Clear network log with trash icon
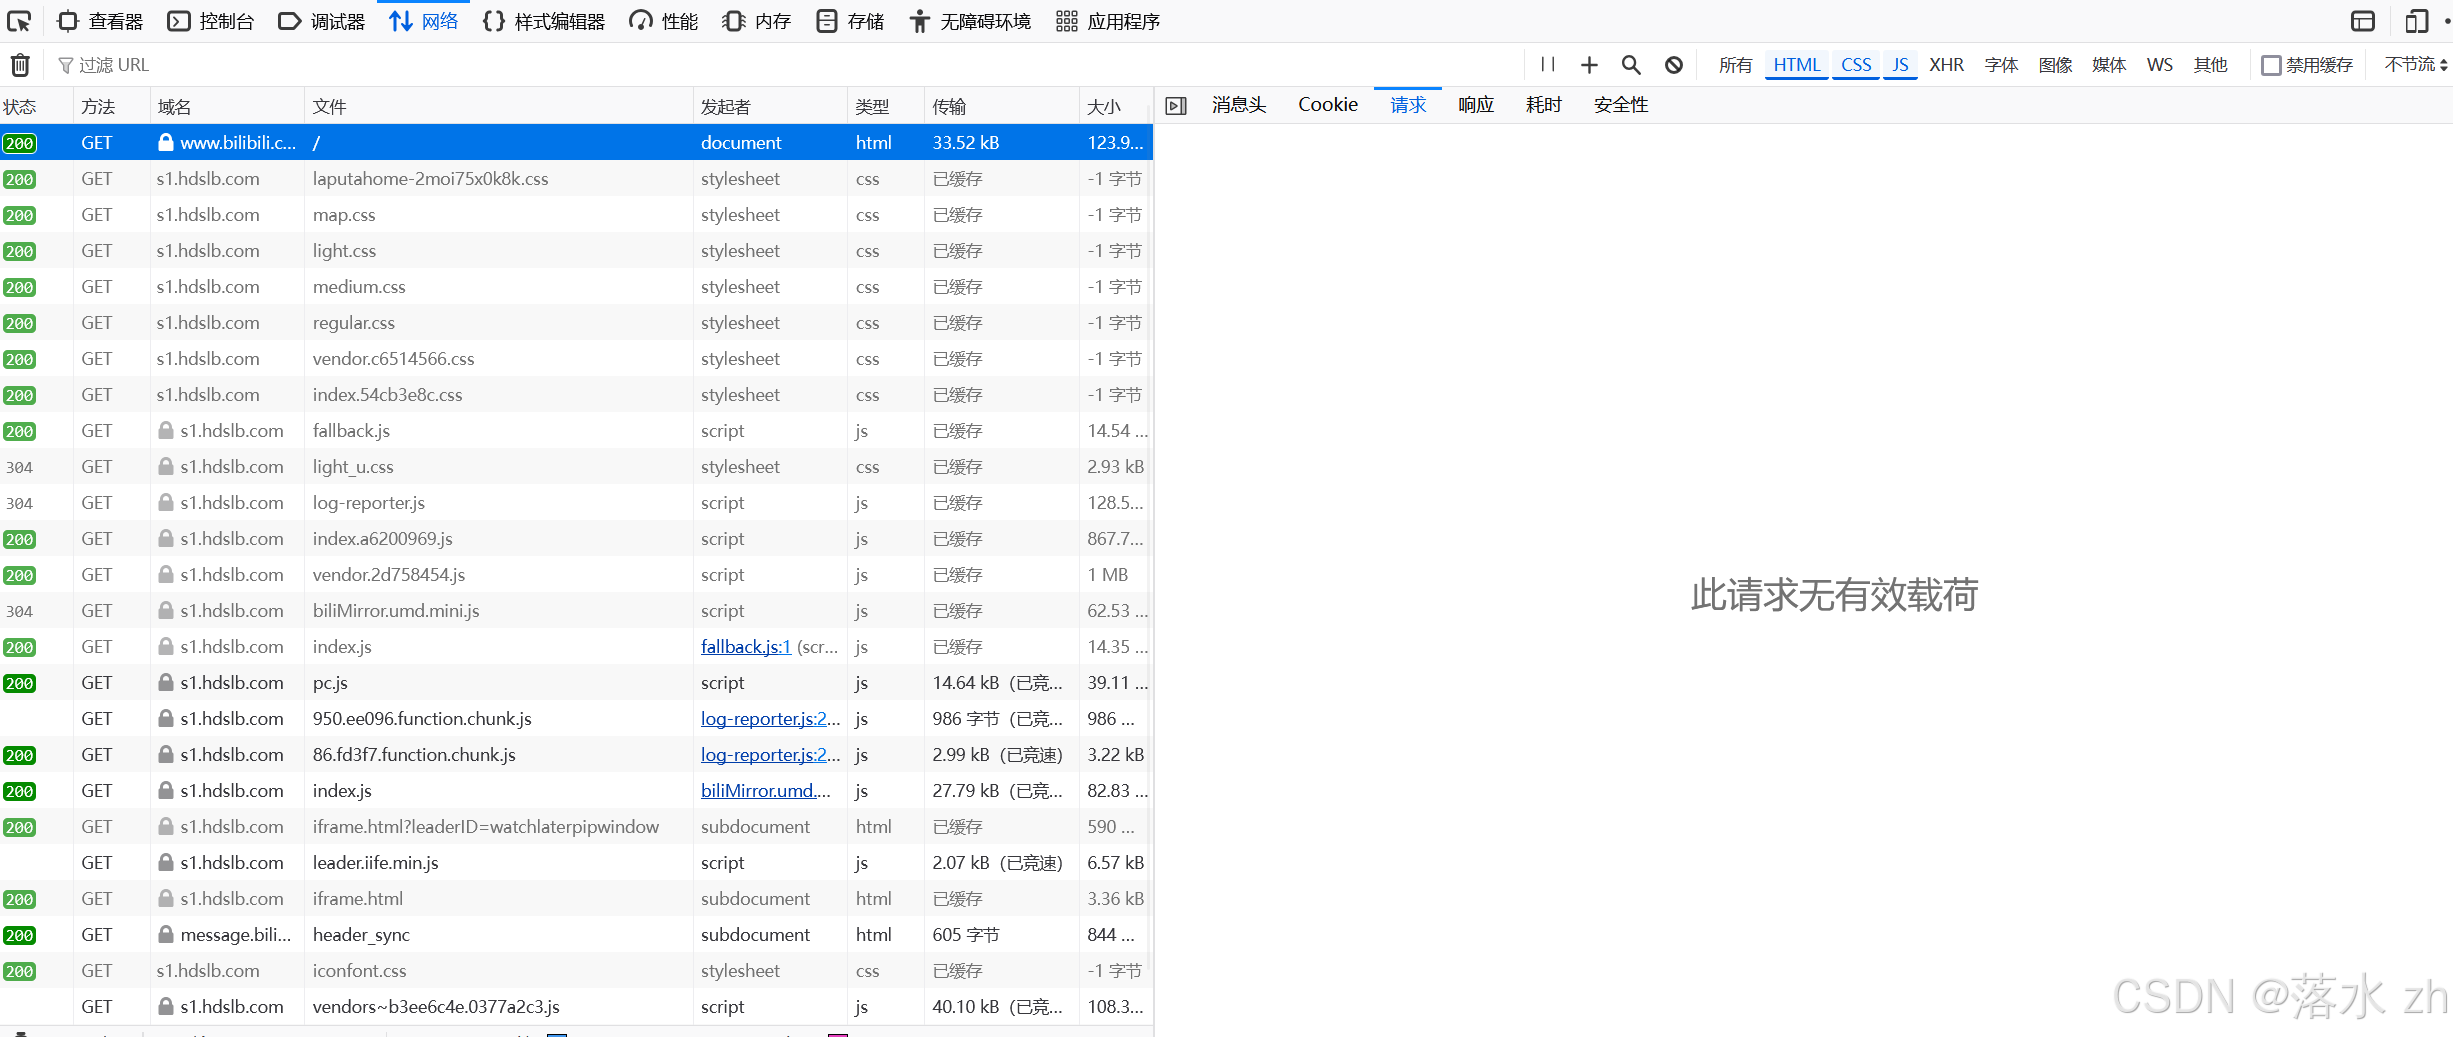The image size is (2453, 1037). pos(20,65)
